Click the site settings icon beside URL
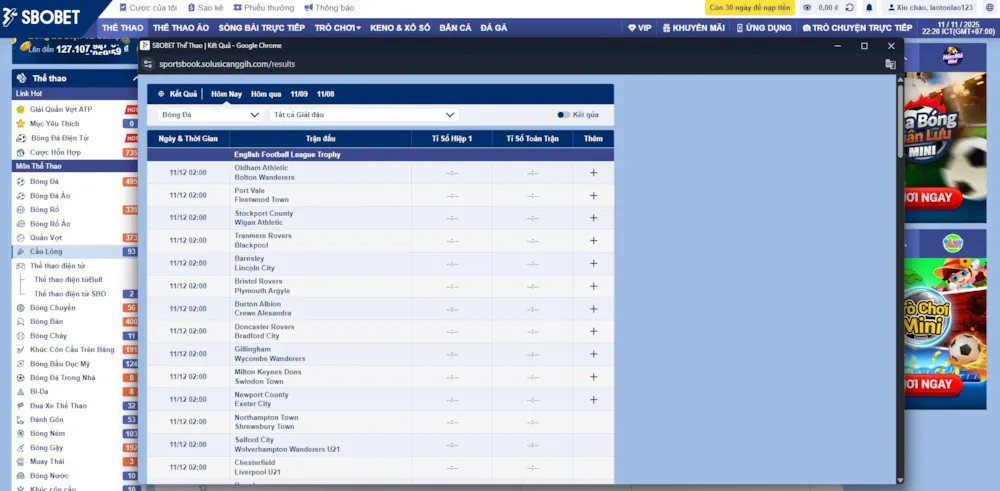 (148, 64)
